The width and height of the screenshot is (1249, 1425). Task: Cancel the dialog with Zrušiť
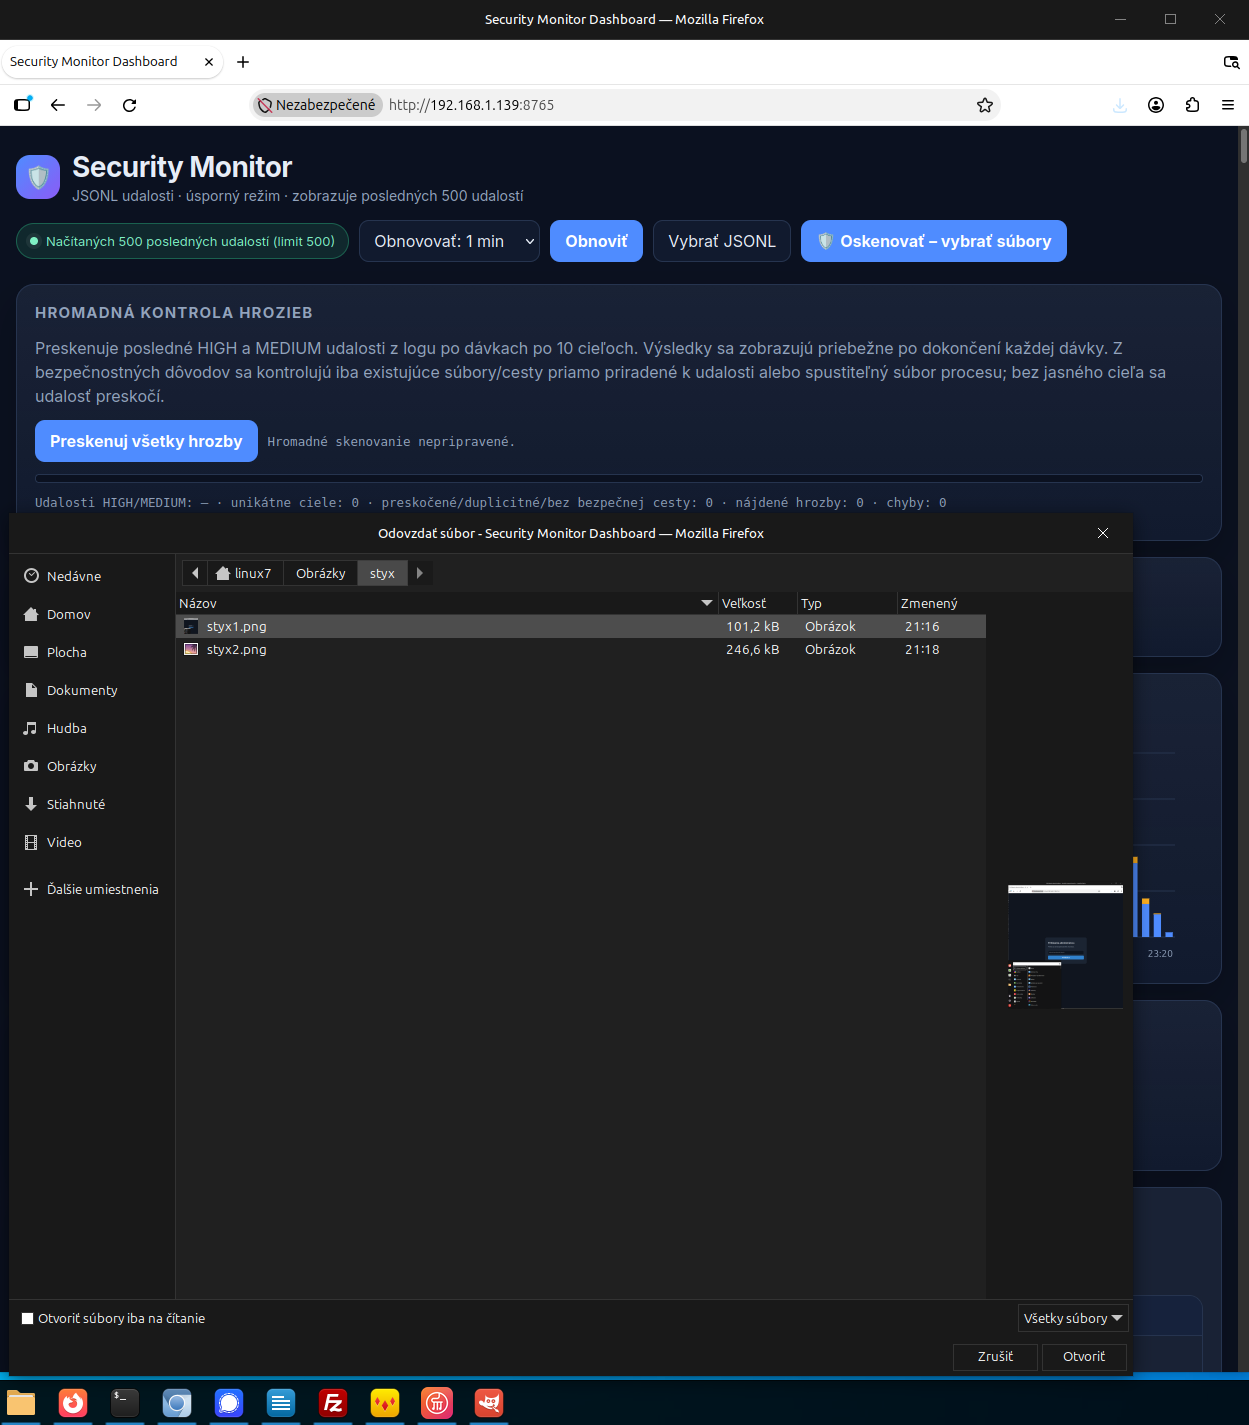pos(995,1356)
